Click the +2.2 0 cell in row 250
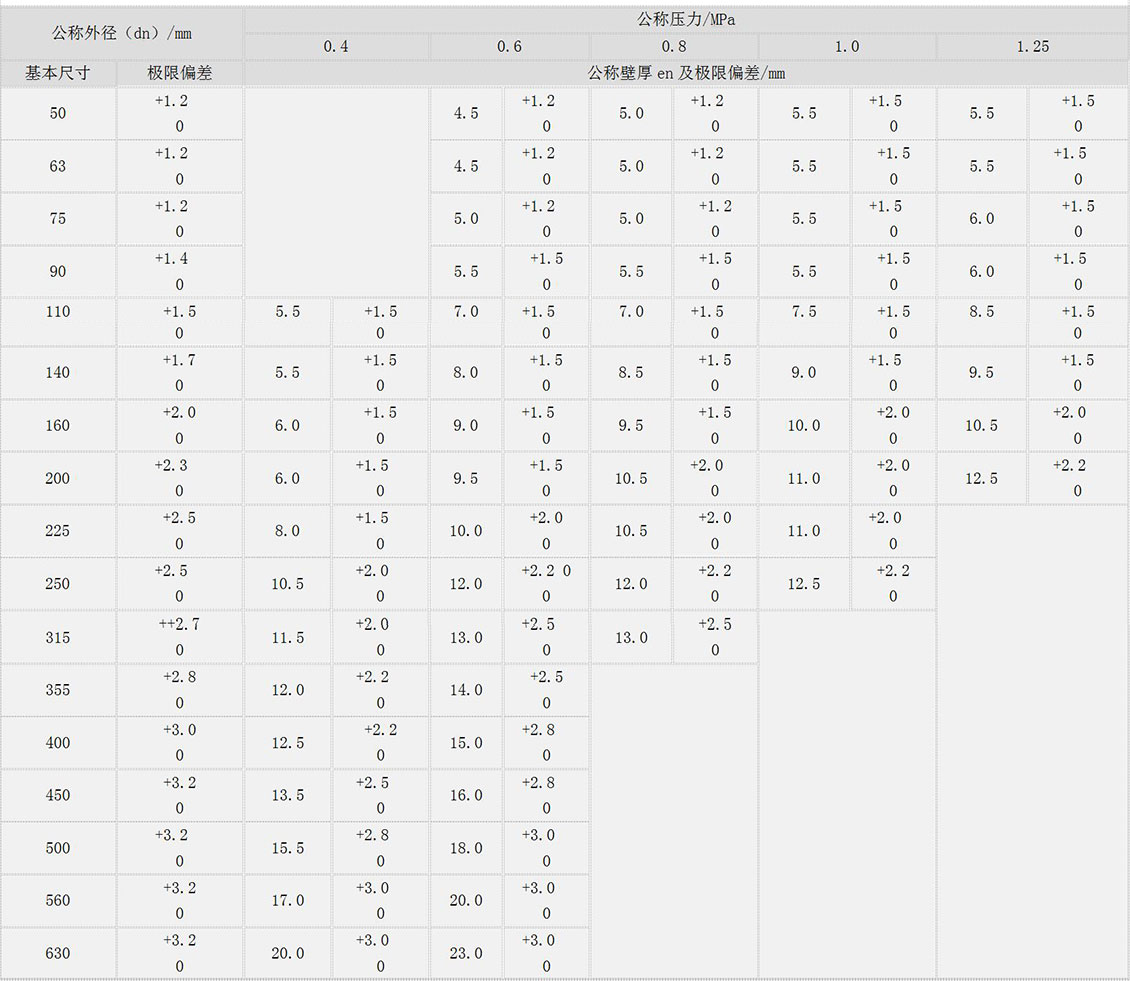The height and width of the screenshot is (981, 1130). pyautogui.click(x=546, y=584)
